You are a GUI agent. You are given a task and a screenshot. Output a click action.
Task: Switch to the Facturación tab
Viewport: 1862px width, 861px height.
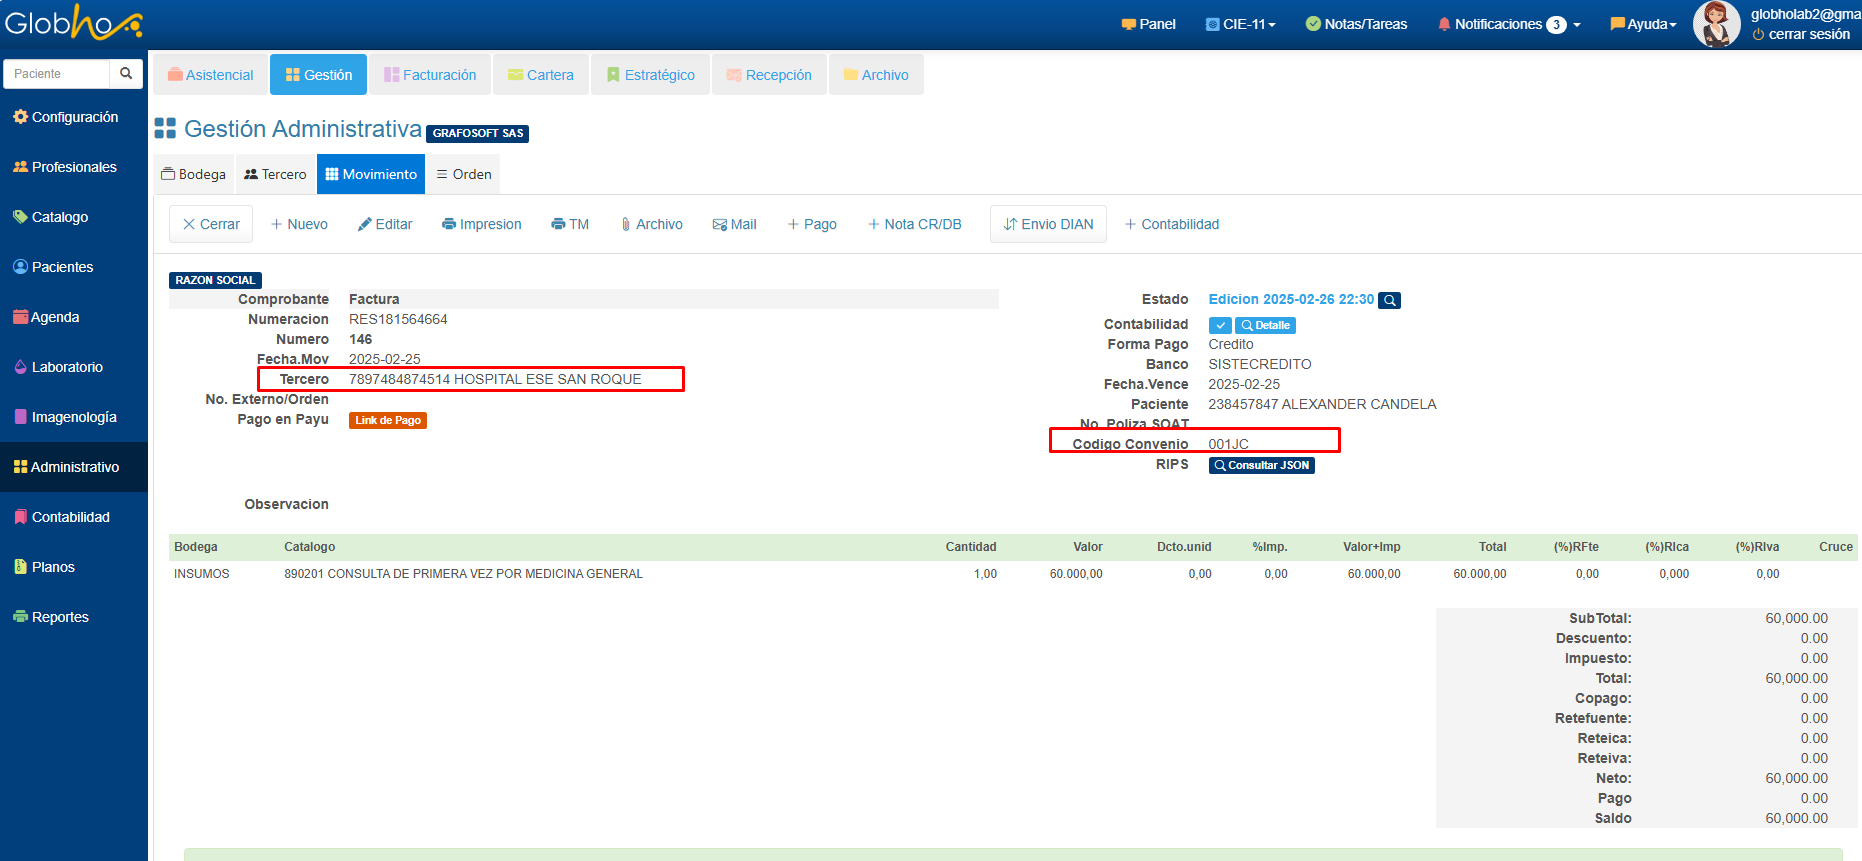(430, 75)
